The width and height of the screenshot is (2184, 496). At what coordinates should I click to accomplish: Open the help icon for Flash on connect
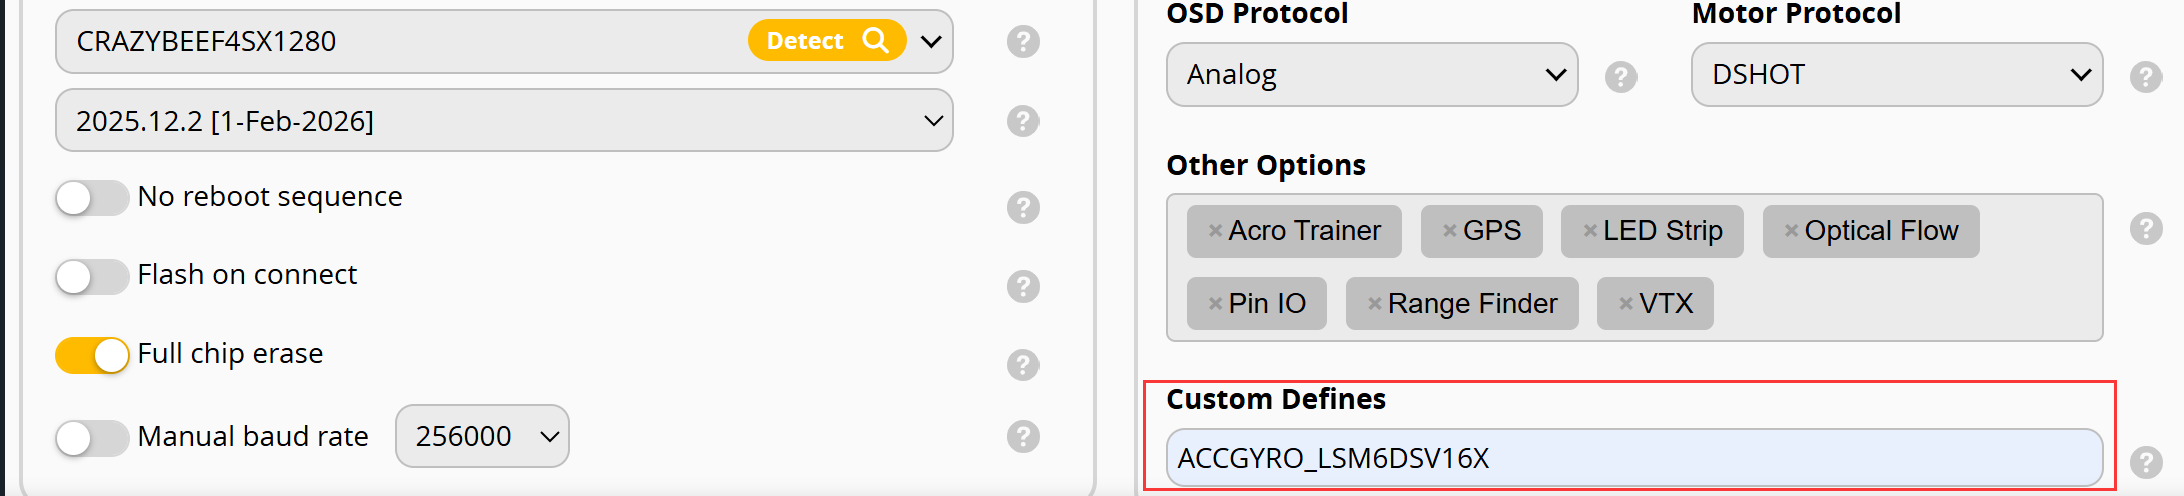click(1022, 286)
